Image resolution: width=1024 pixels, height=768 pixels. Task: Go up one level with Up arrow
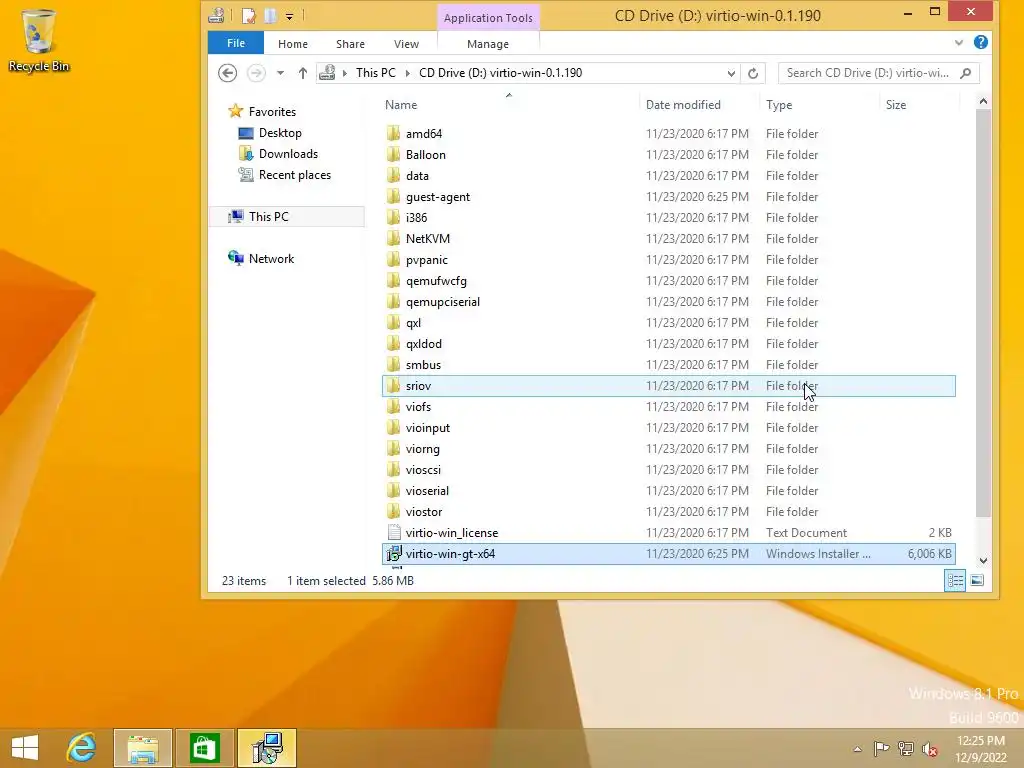(302, 73)
